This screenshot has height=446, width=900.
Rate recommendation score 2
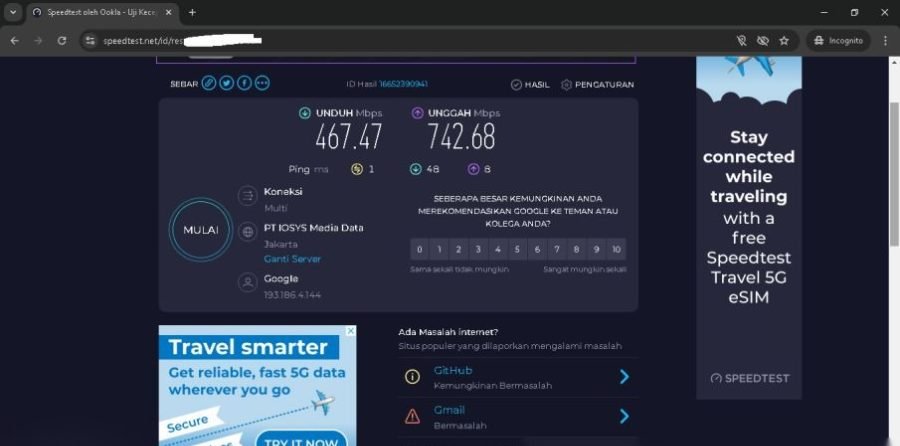pos(459,249)
